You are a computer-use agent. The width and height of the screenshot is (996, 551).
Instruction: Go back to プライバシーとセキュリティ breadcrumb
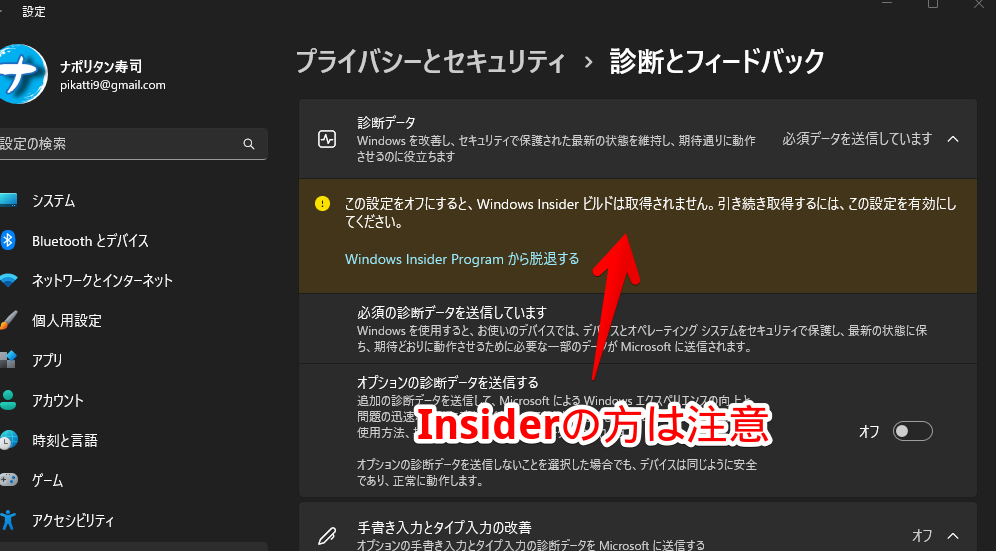point(431,62)
